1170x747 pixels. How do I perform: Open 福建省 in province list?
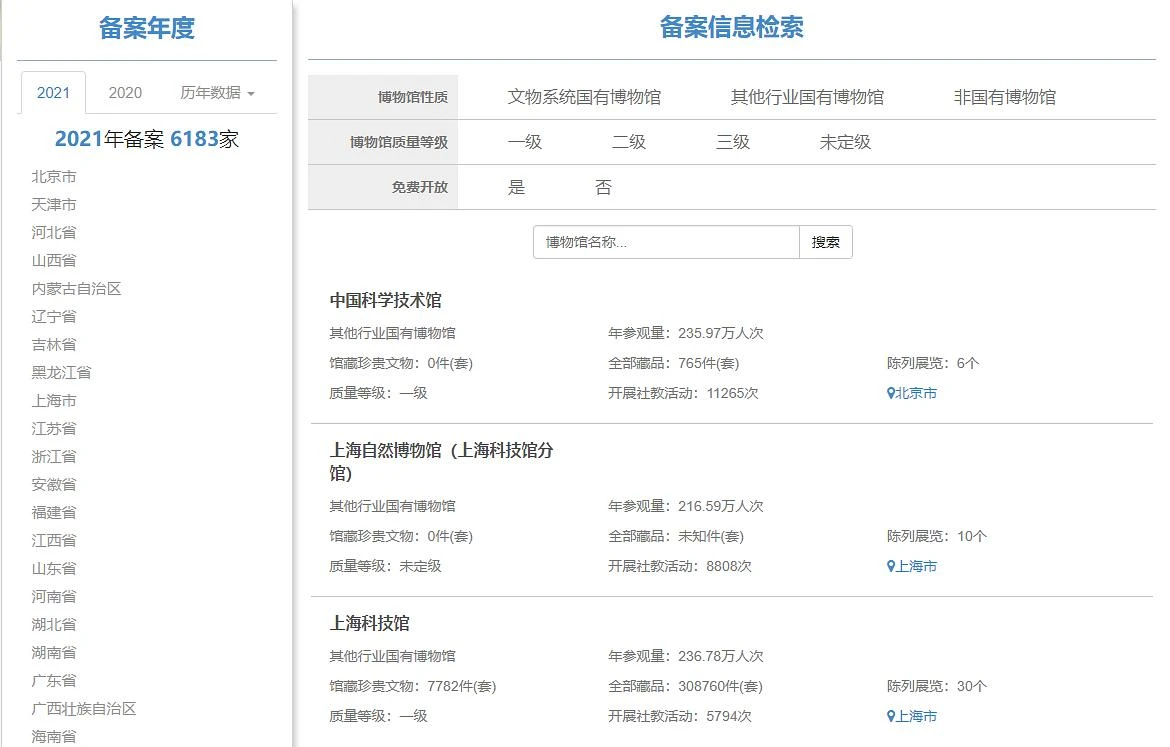(54, 513)
